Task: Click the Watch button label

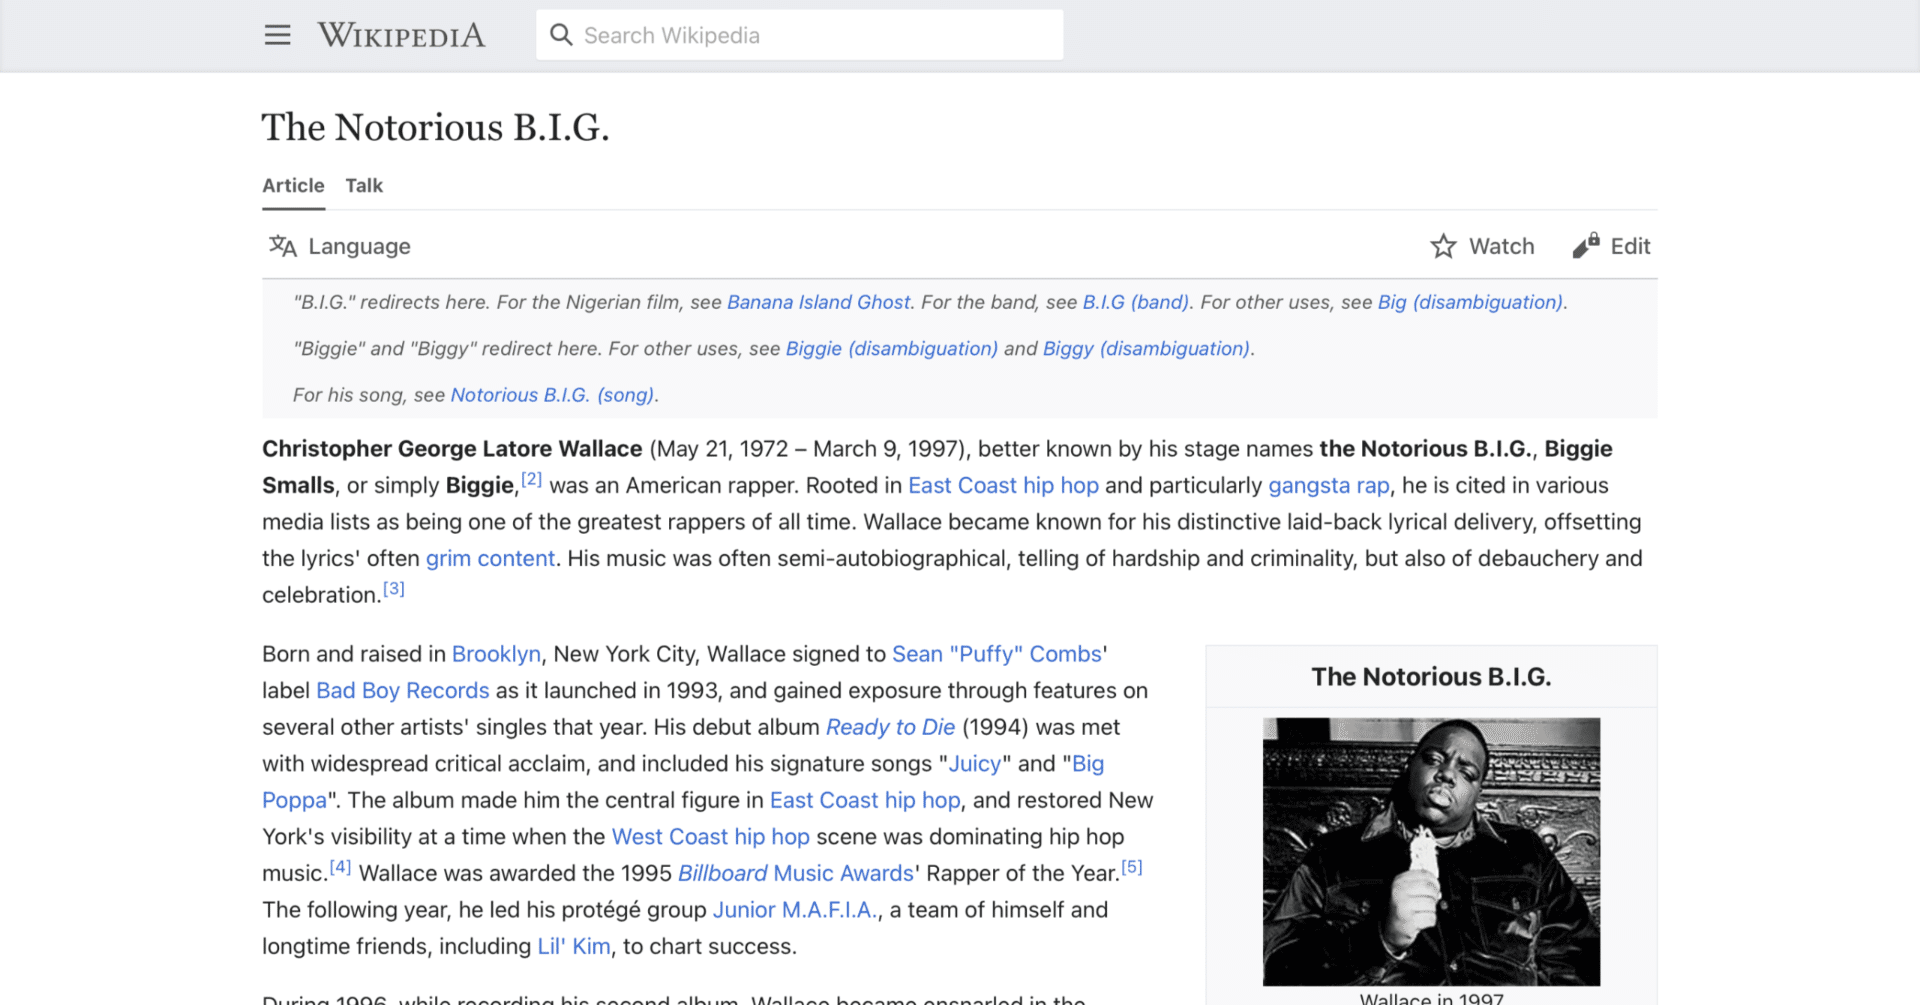Action: [x=1501, y=246]
